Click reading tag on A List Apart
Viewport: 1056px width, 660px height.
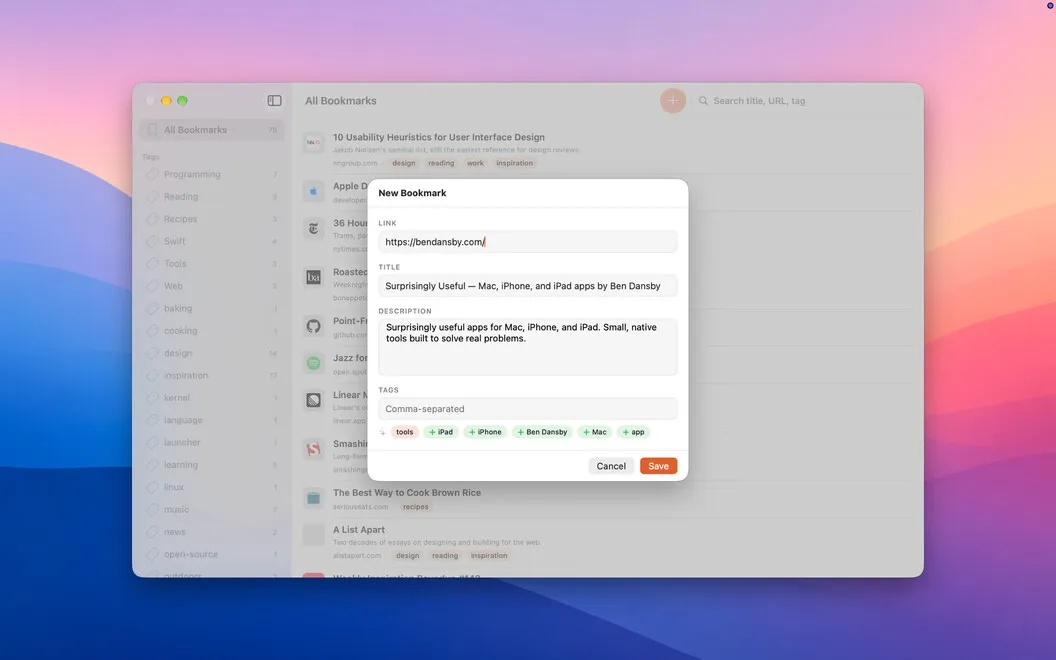pos(444,556)
